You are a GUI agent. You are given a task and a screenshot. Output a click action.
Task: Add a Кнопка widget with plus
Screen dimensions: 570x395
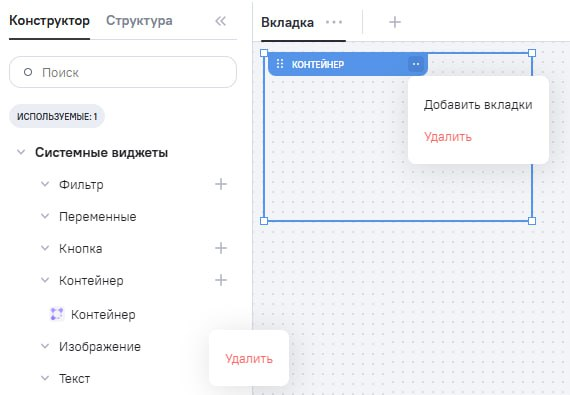tap(221, 248)
